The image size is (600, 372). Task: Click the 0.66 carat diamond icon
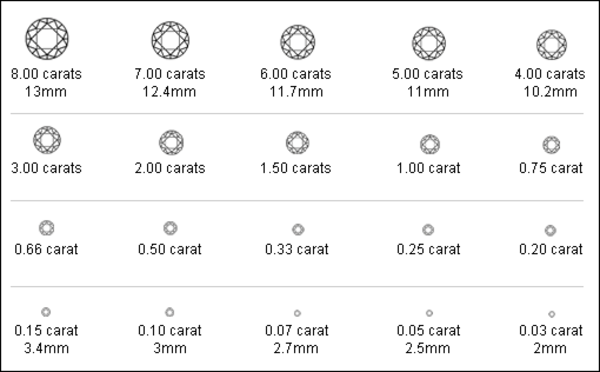[47, 228]
